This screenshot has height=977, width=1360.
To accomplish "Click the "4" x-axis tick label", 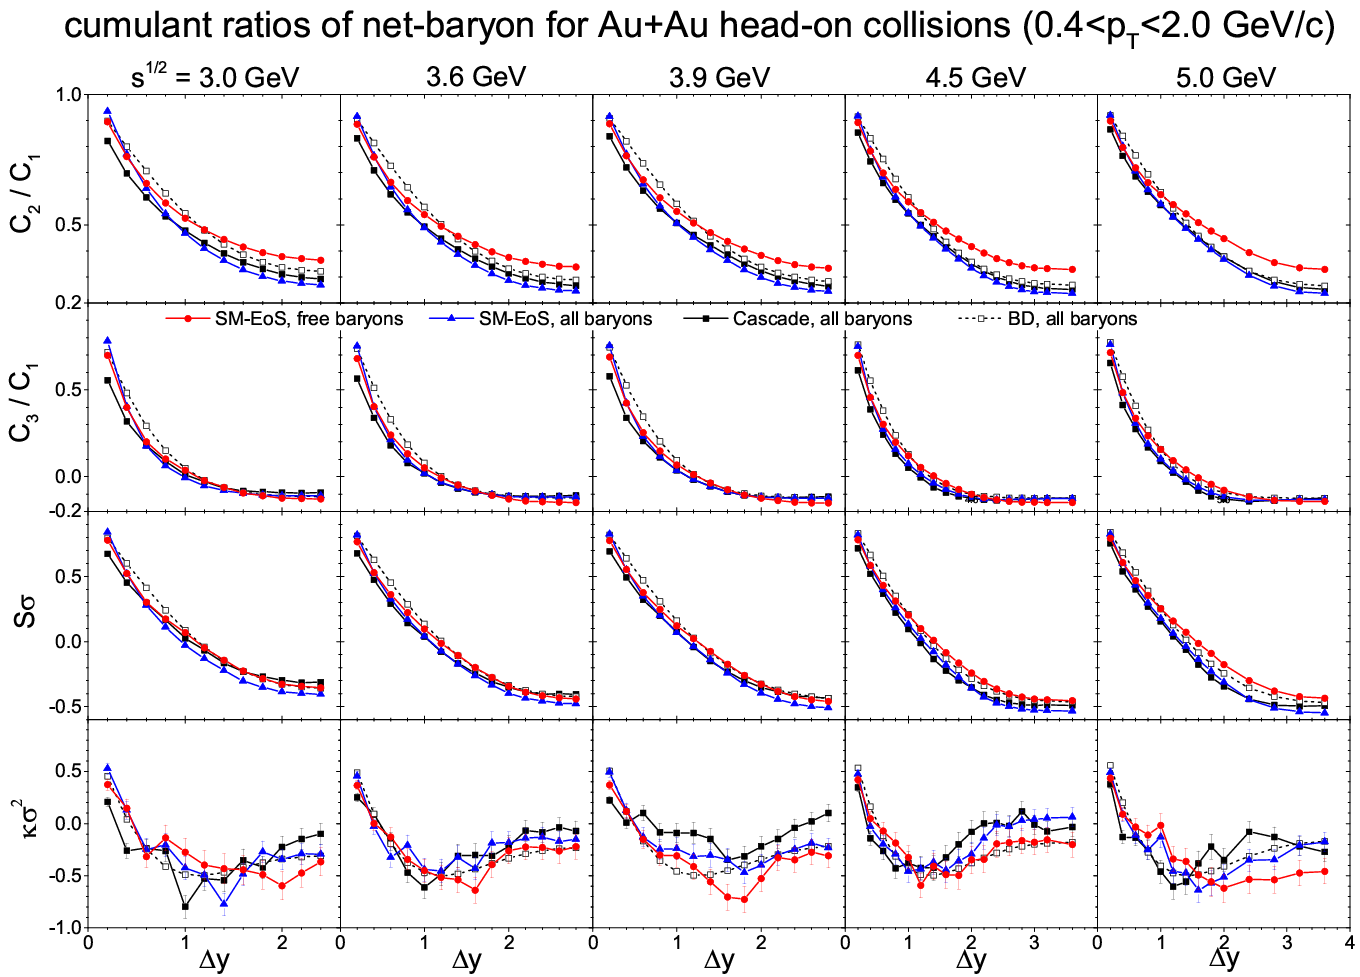I will click(x=1349, y=943).
